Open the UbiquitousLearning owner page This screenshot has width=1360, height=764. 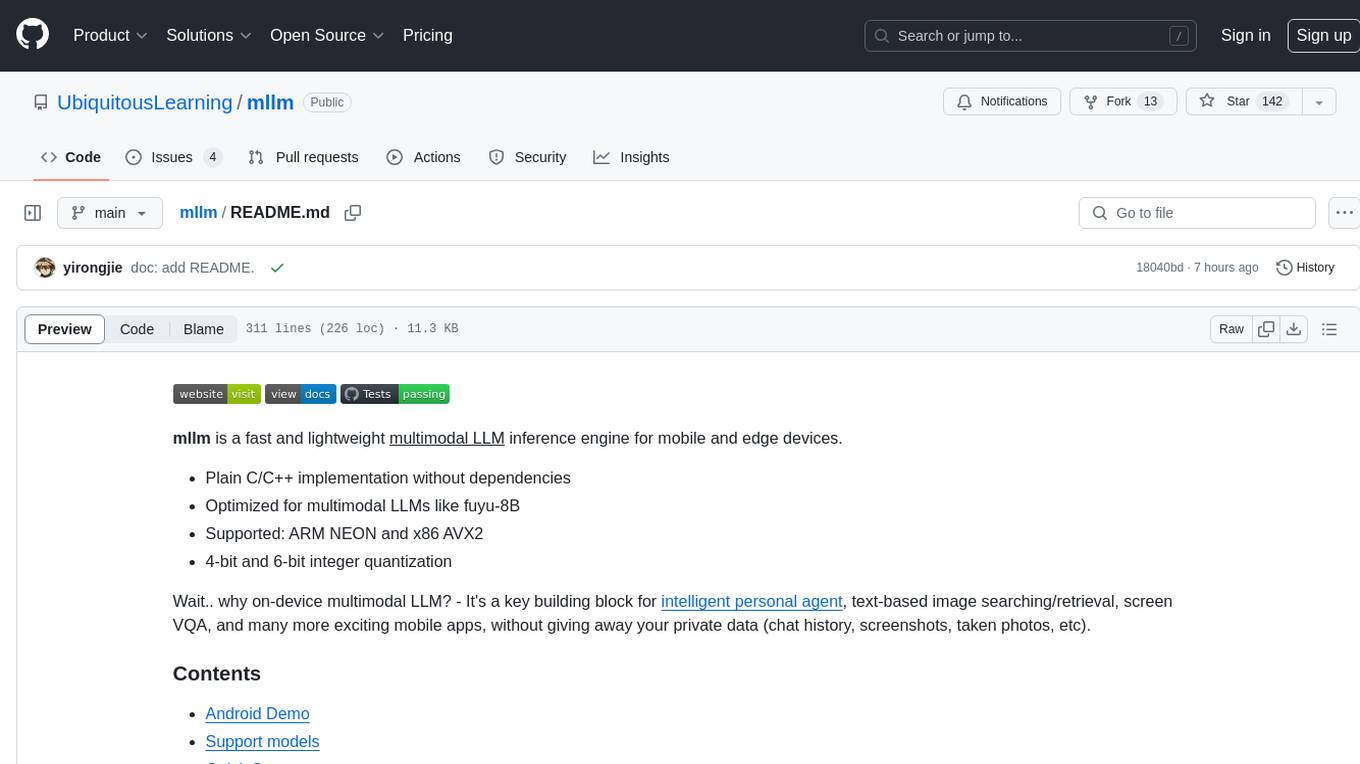tap(145, 102)
